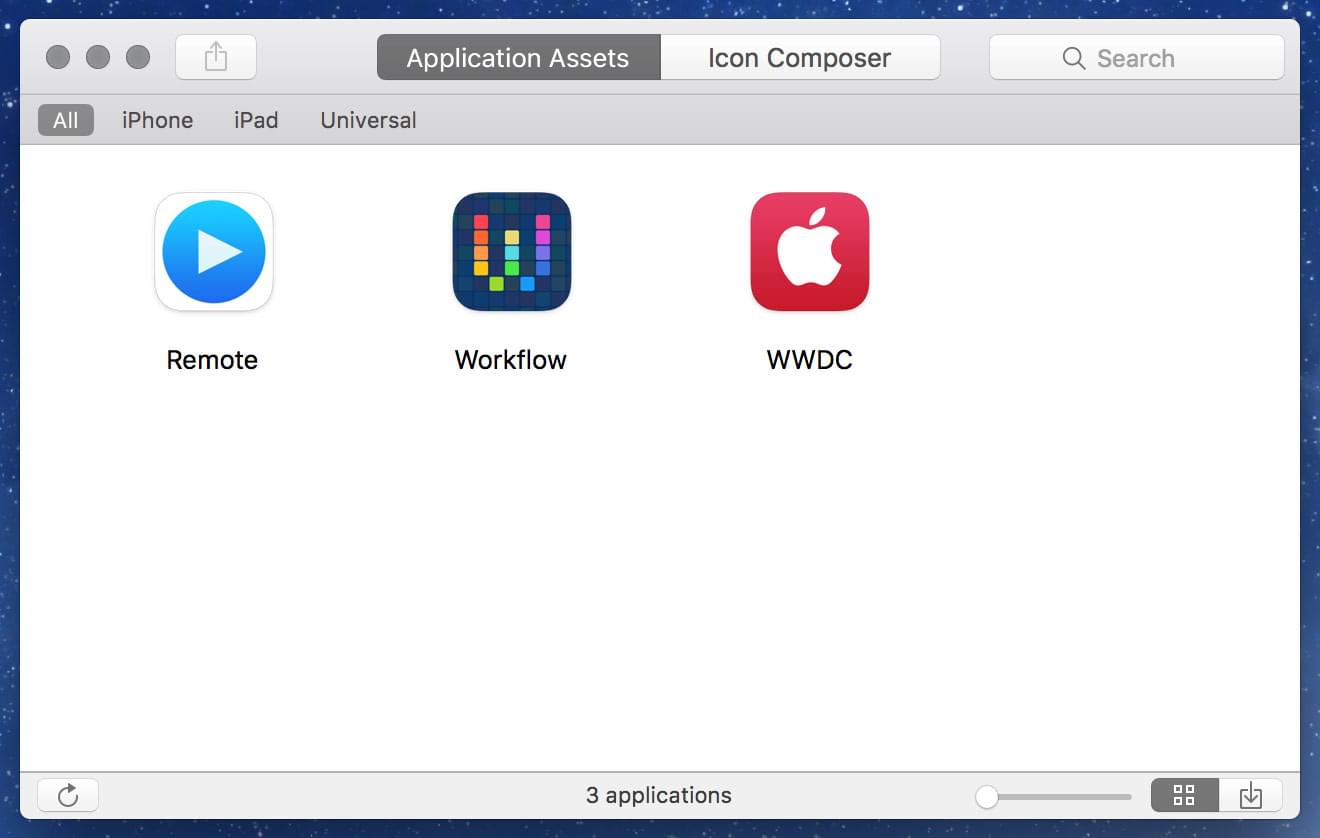This screenshot has height=838, width=1320.
Task: Open the Icon Composer tab
Action: pos(799,58)
